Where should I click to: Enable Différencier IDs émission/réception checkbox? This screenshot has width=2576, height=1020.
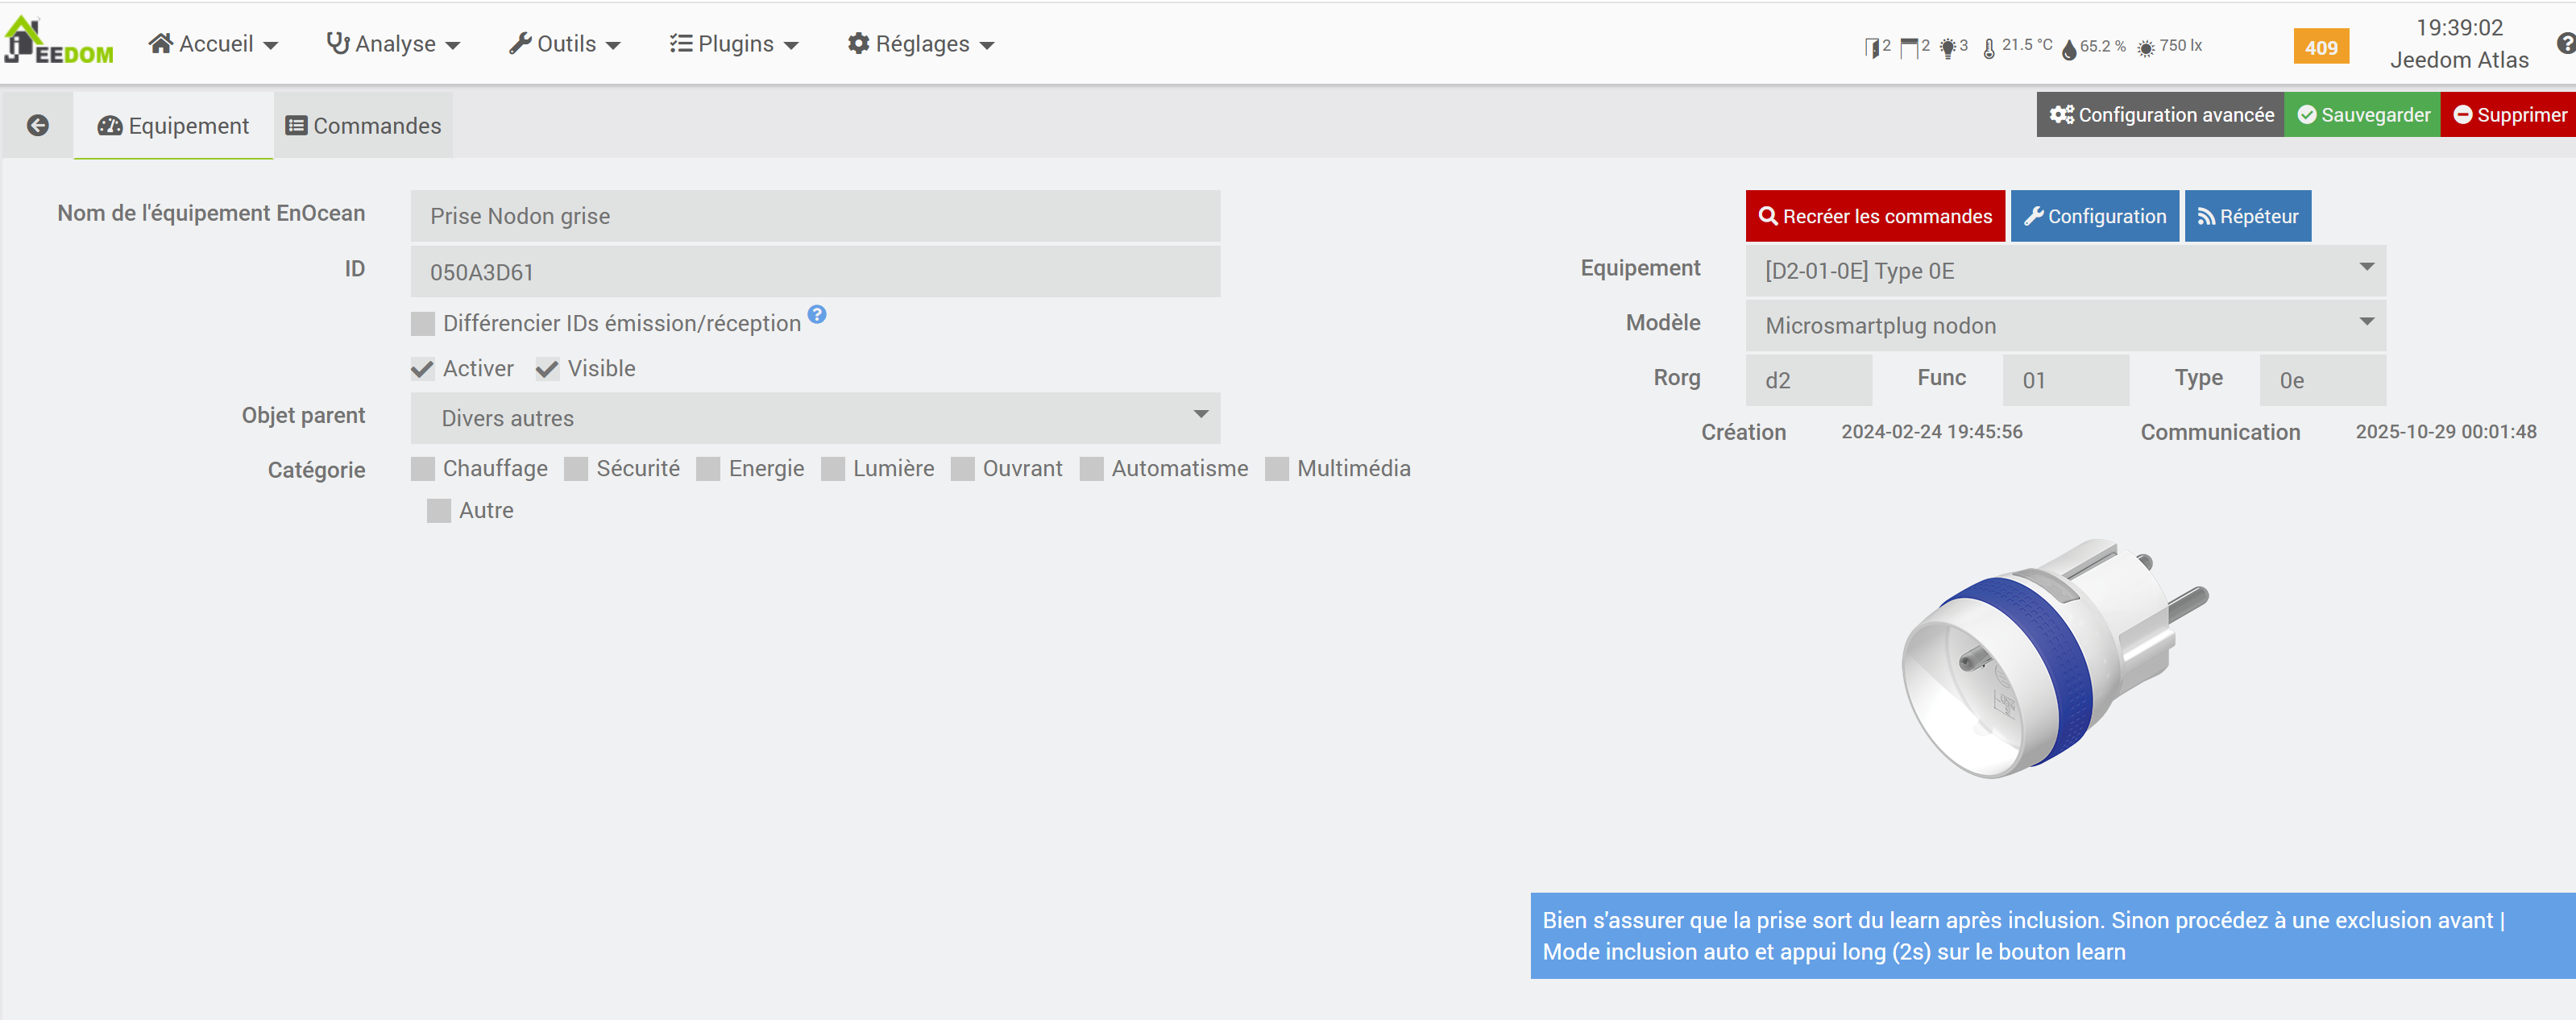coord(423,323)
